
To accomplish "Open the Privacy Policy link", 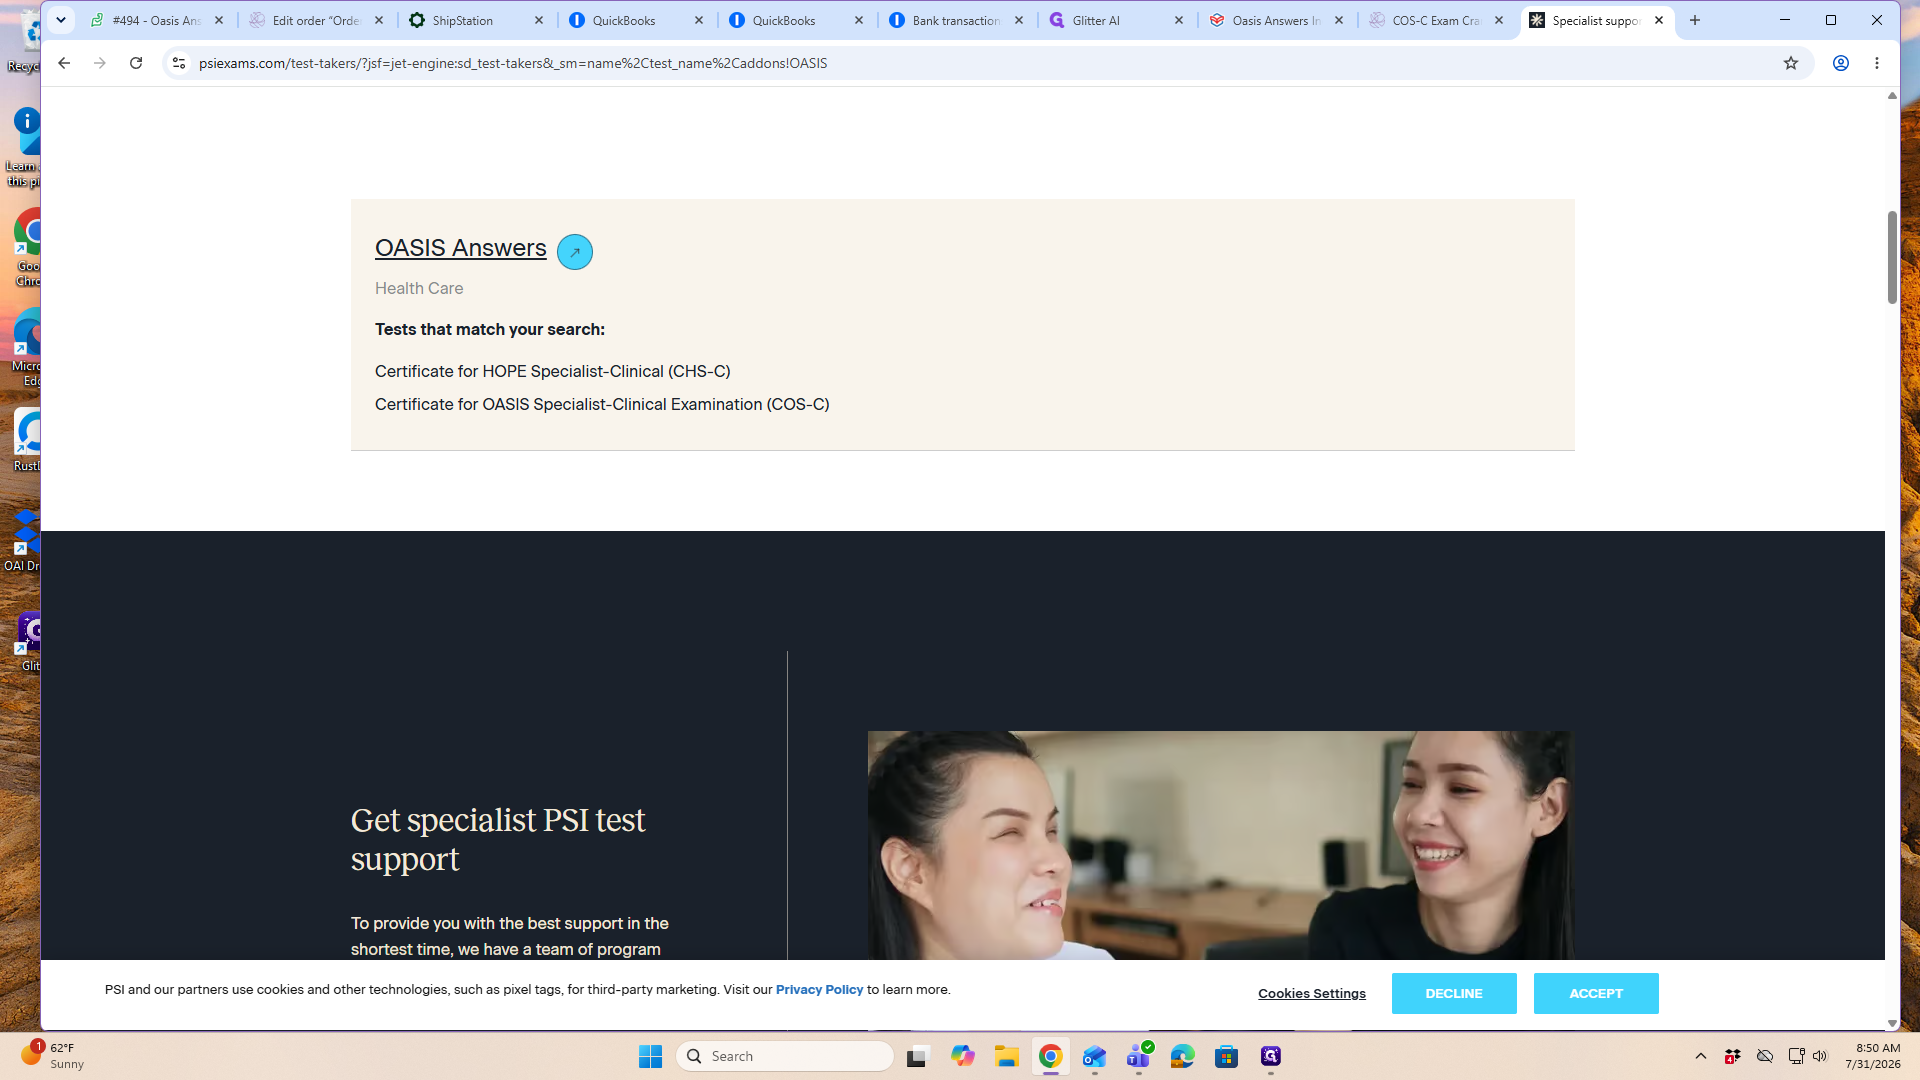I will pyautogui.click(x=819, y=989).
